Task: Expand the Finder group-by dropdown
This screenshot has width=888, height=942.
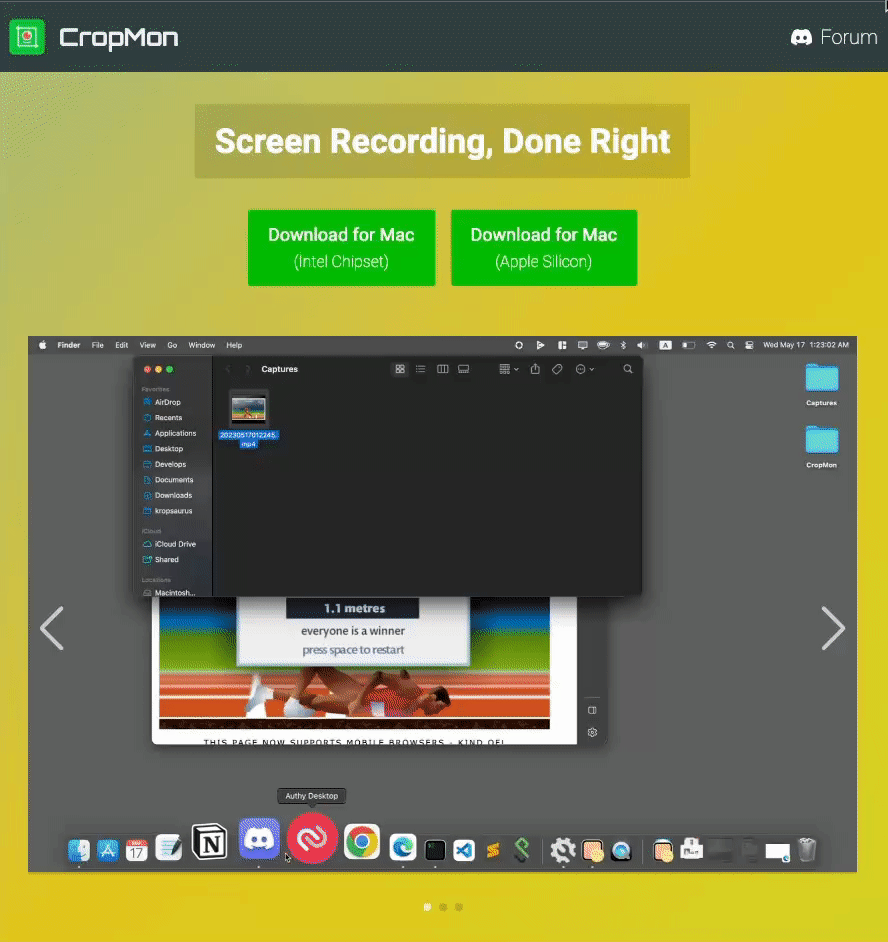Action: (x=509, y=369)
